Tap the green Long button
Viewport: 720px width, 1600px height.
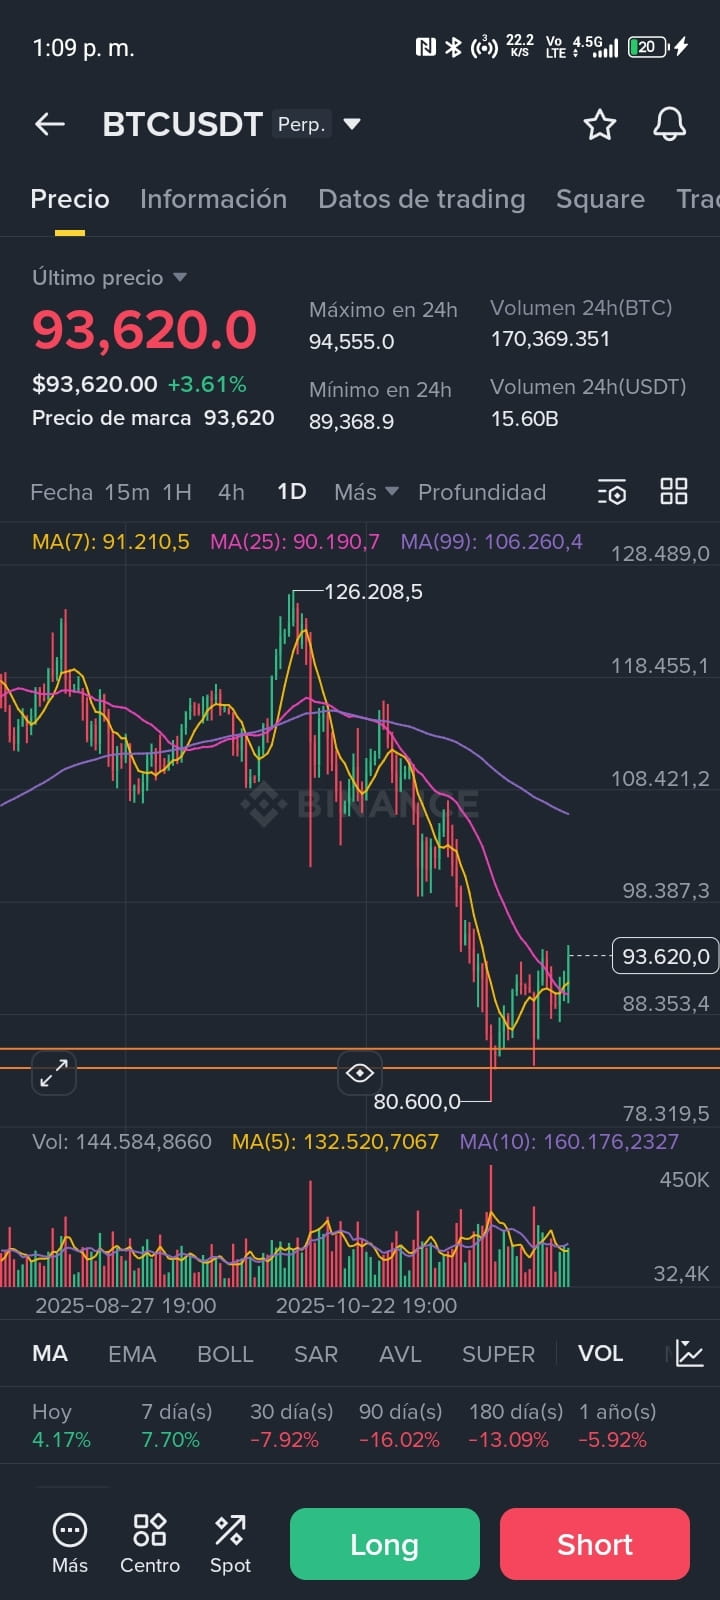385,1544
